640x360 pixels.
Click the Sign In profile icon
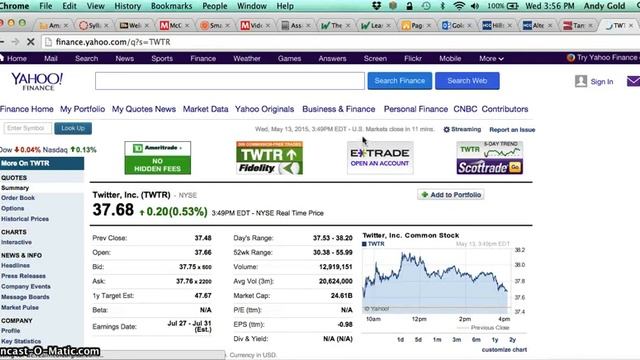581,81
